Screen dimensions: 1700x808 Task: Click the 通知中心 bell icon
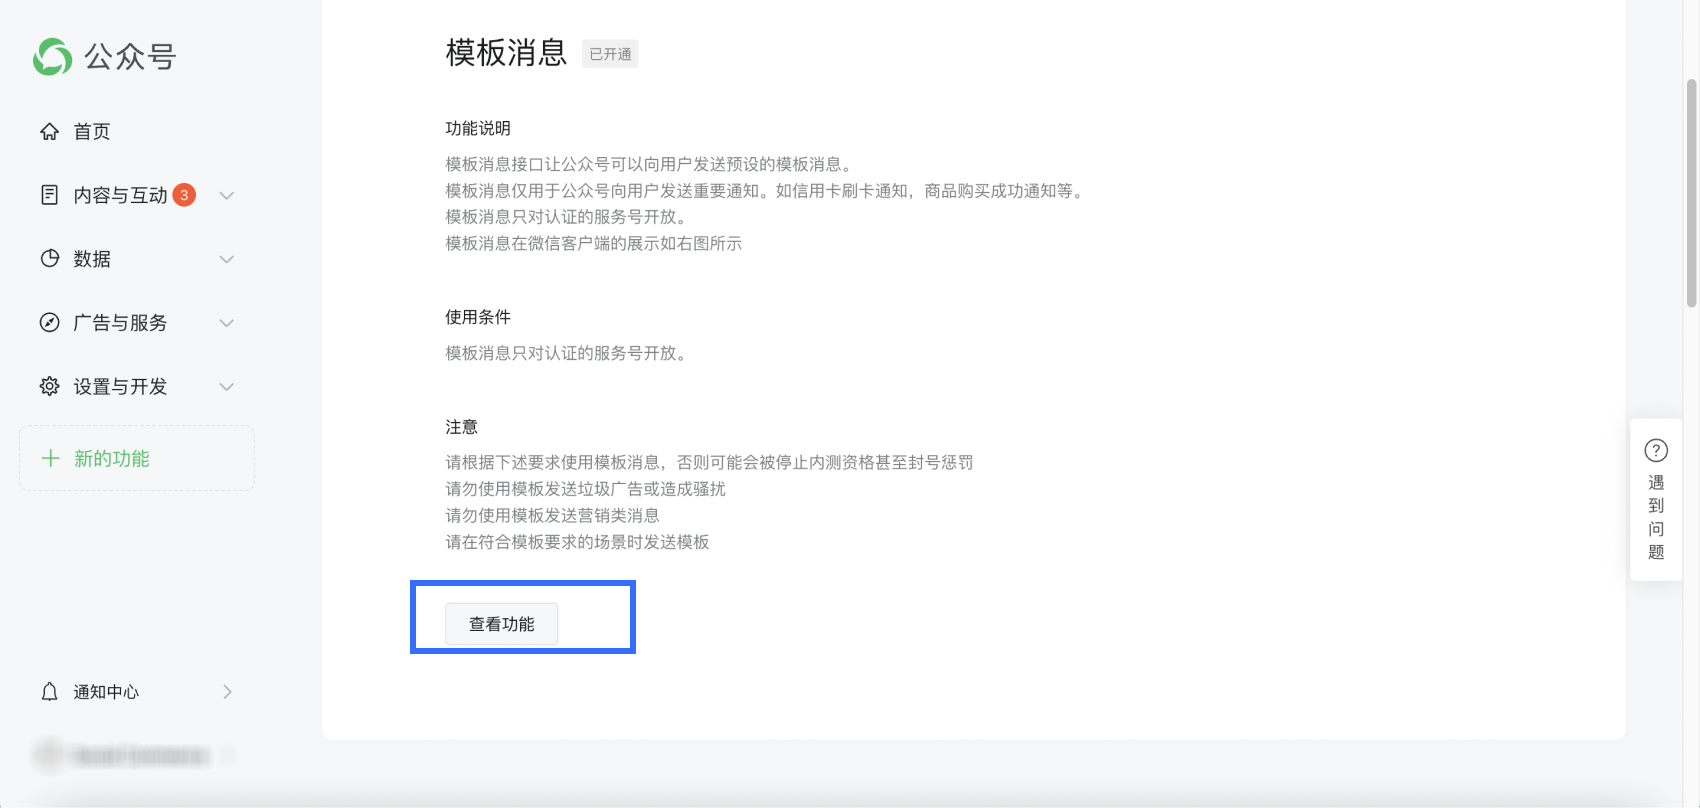pos(49,691)
